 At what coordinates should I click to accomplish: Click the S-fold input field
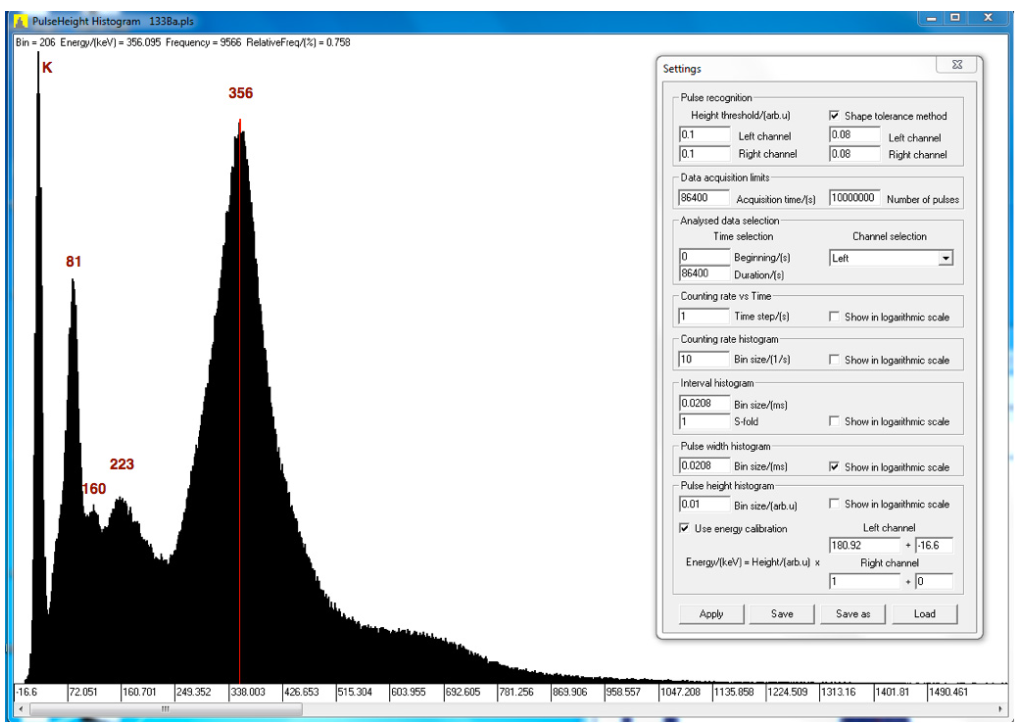coord(705,421)
